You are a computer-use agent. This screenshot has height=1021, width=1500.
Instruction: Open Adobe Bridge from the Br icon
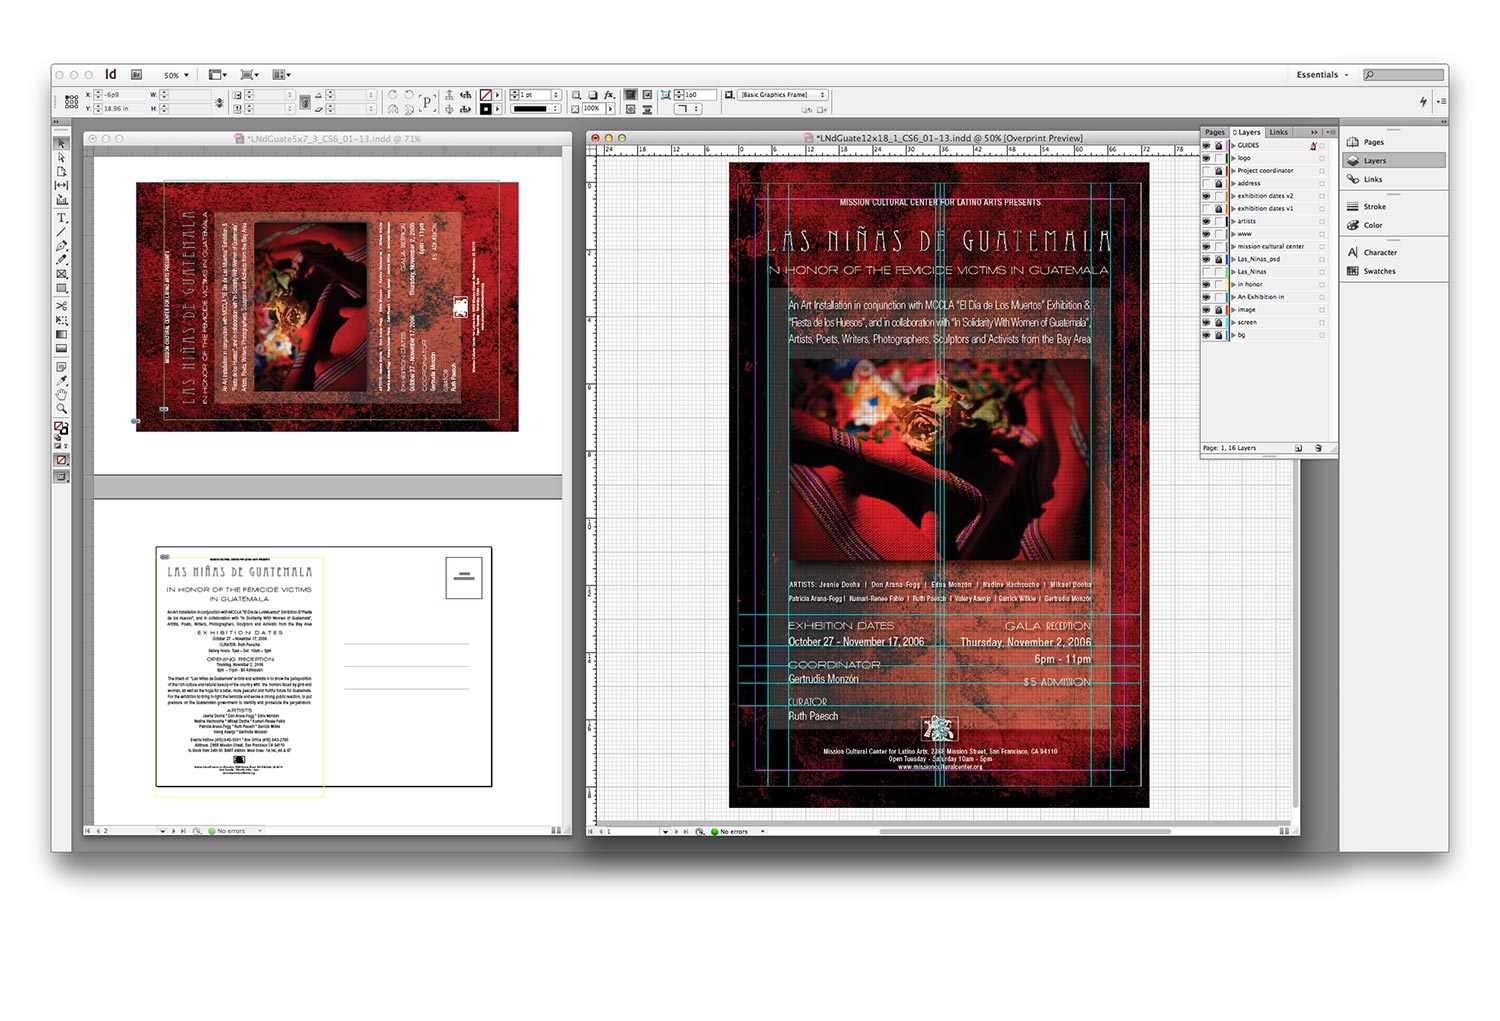click(136, 75)
